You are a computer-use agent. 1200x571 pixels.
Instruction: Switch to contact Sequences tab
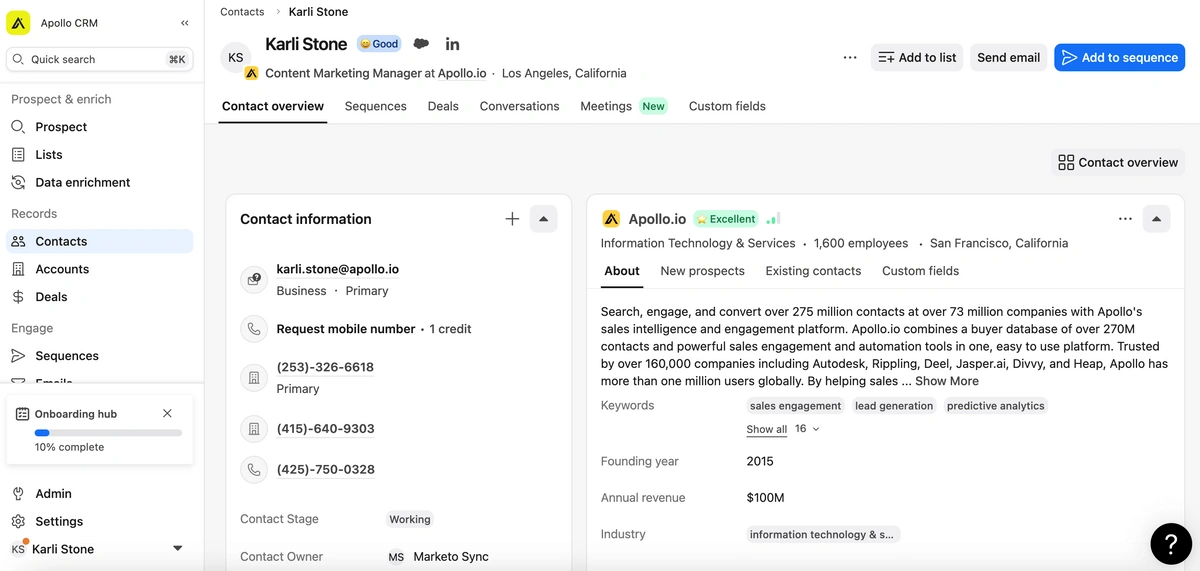click(376, 106)
